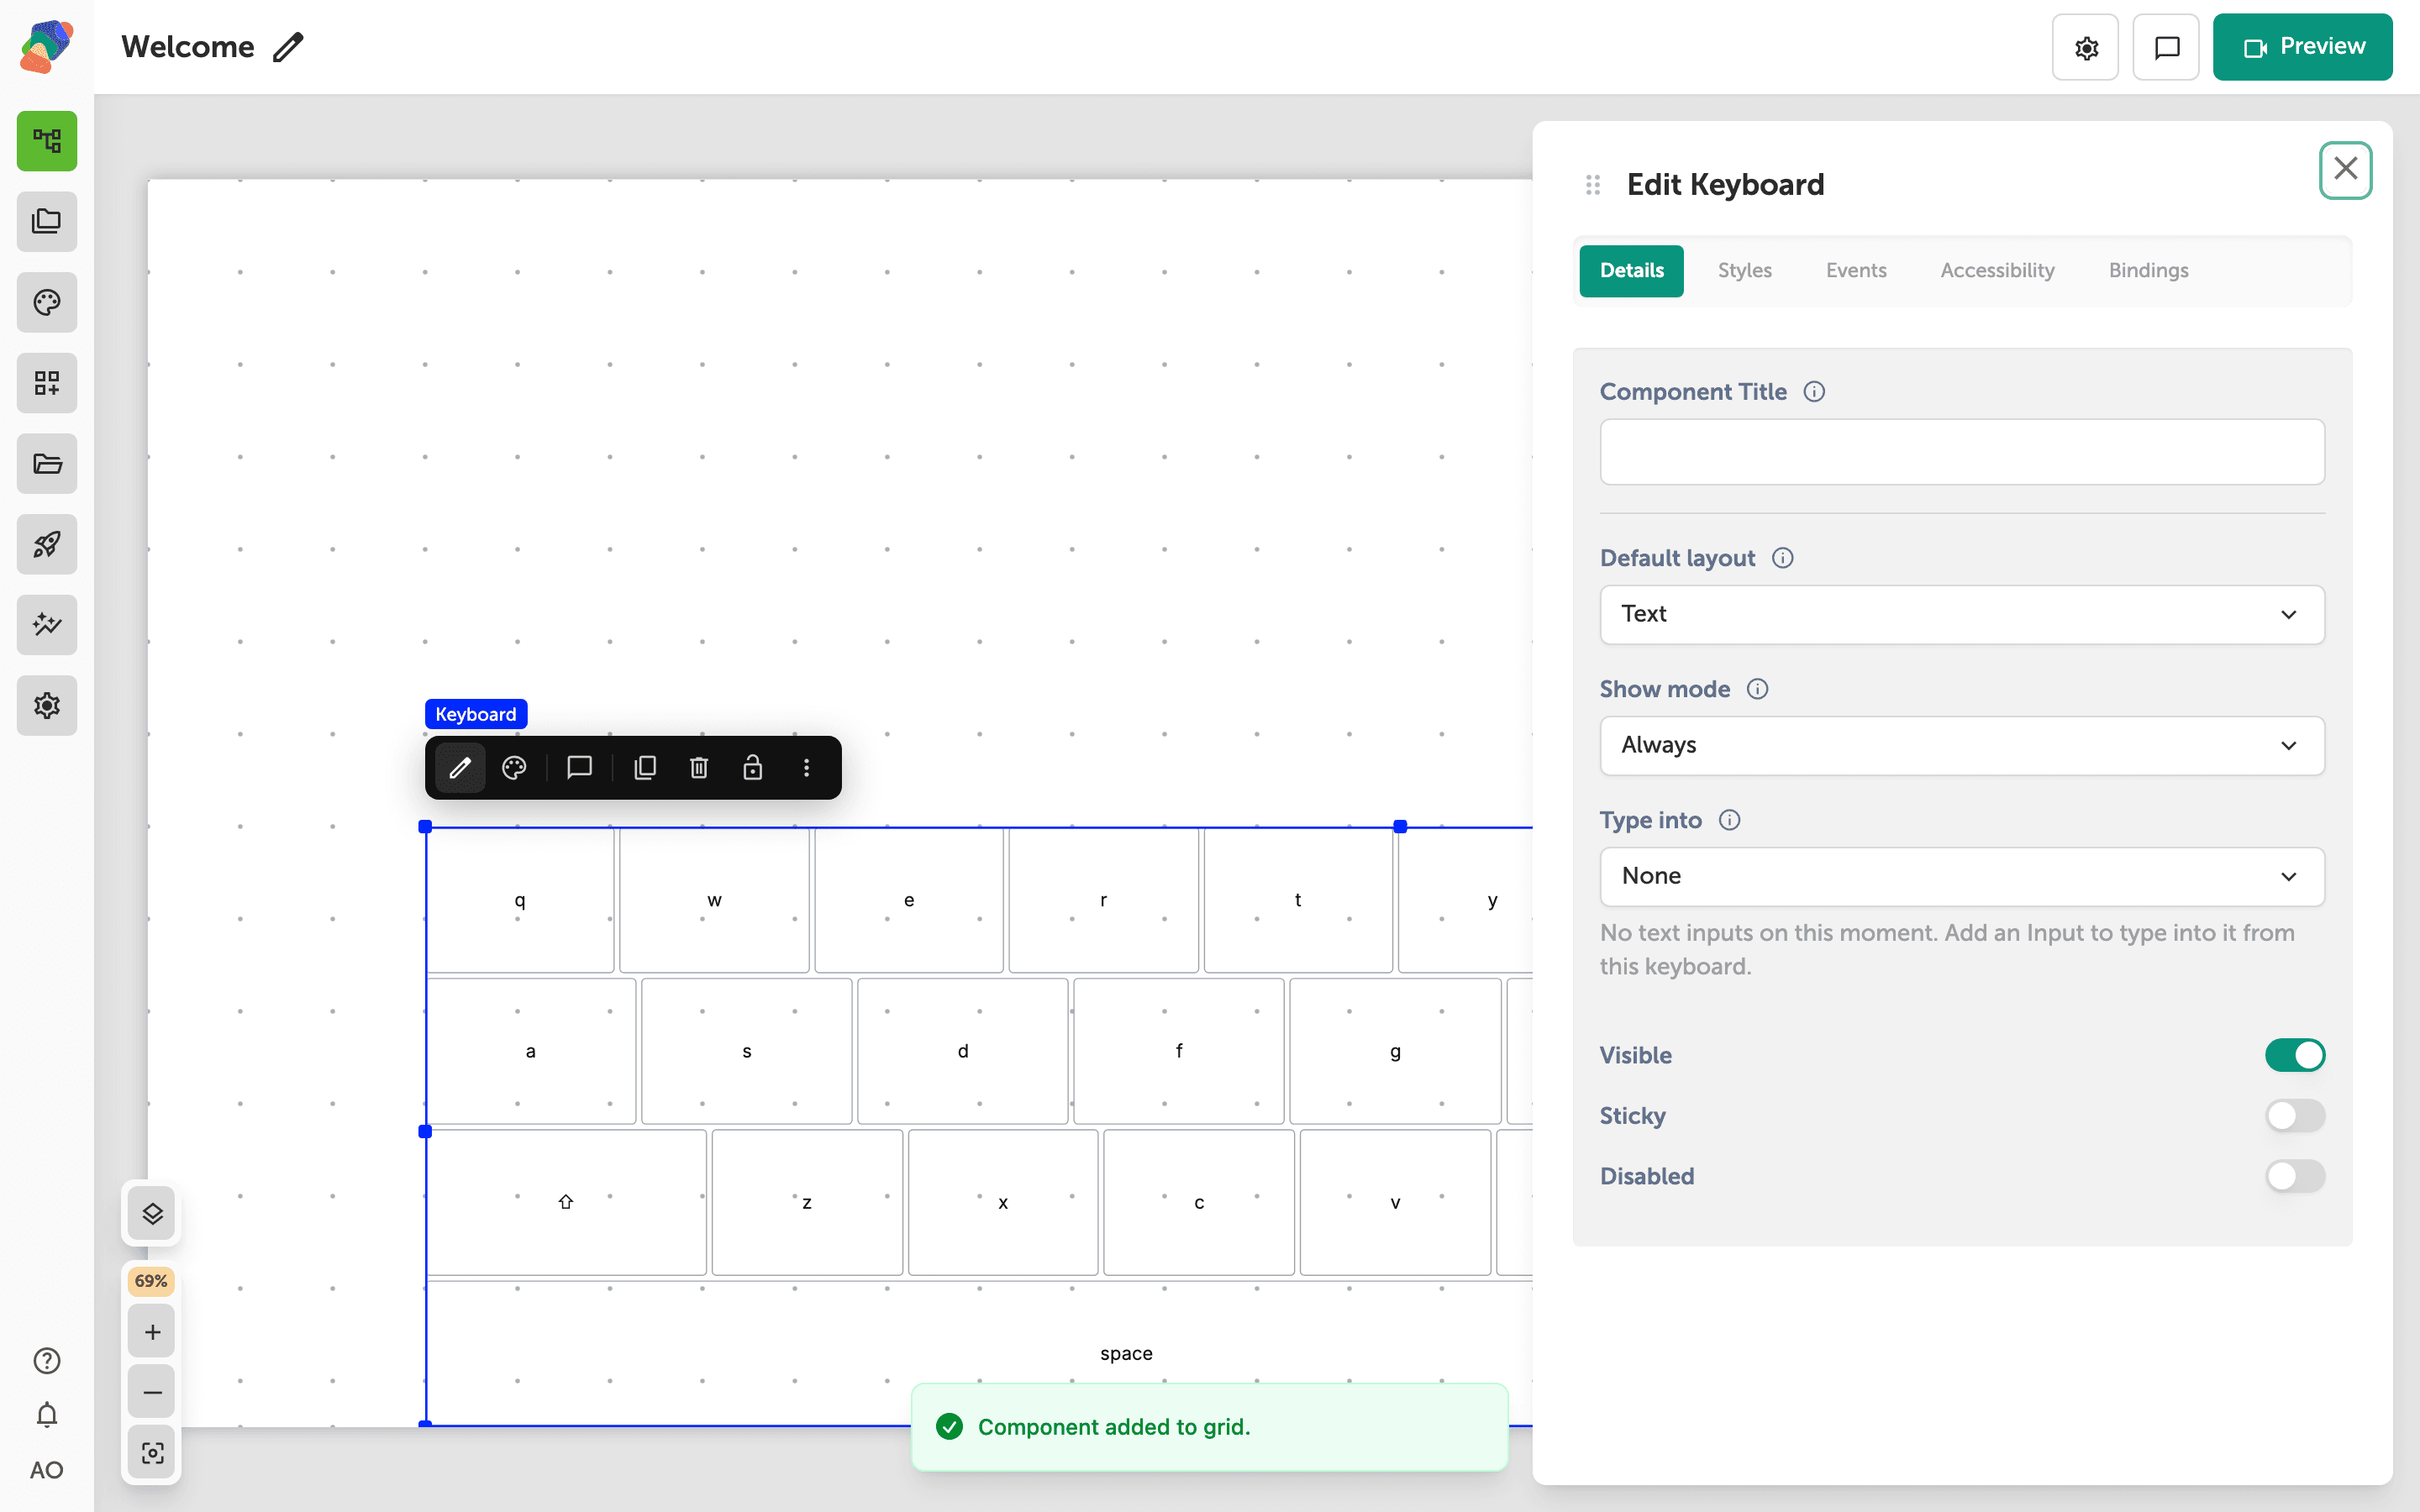Image resolution: width=2420 pixels, height=1512 pixels.
Task: Open the layers panel button
Action: (x=152, y=1213)
